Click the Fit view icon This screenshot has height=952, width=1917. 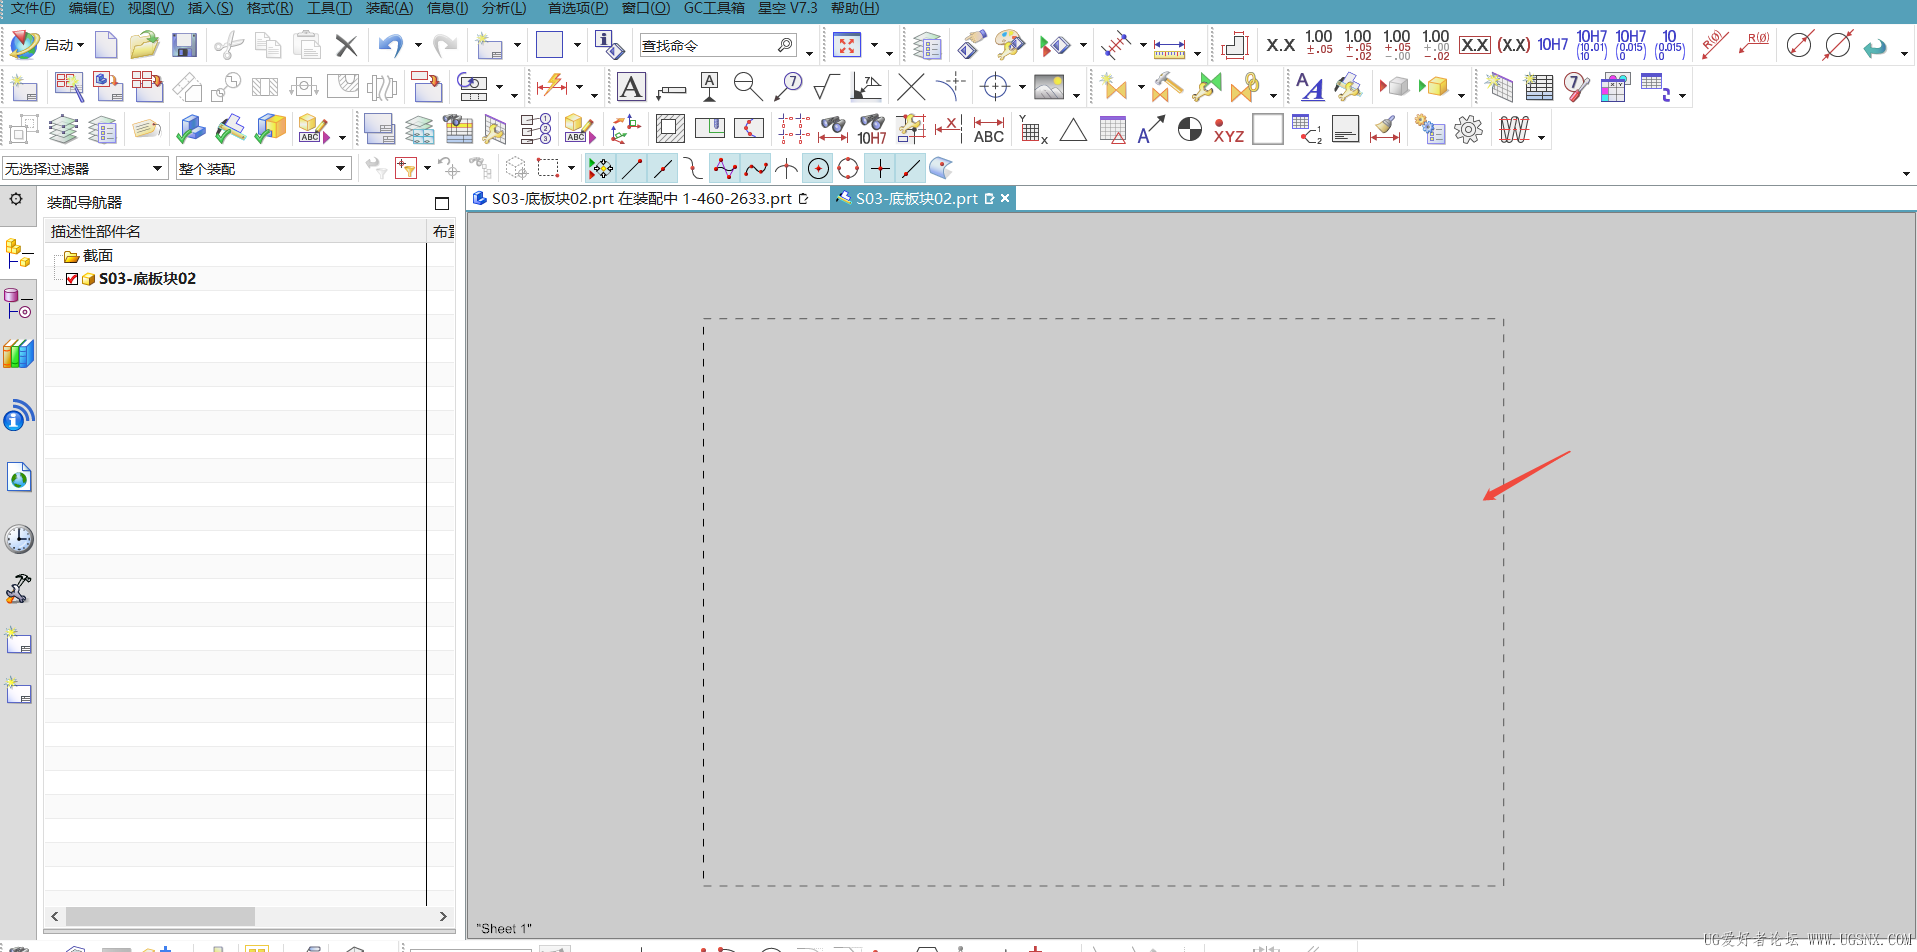[x=847, y=45]
